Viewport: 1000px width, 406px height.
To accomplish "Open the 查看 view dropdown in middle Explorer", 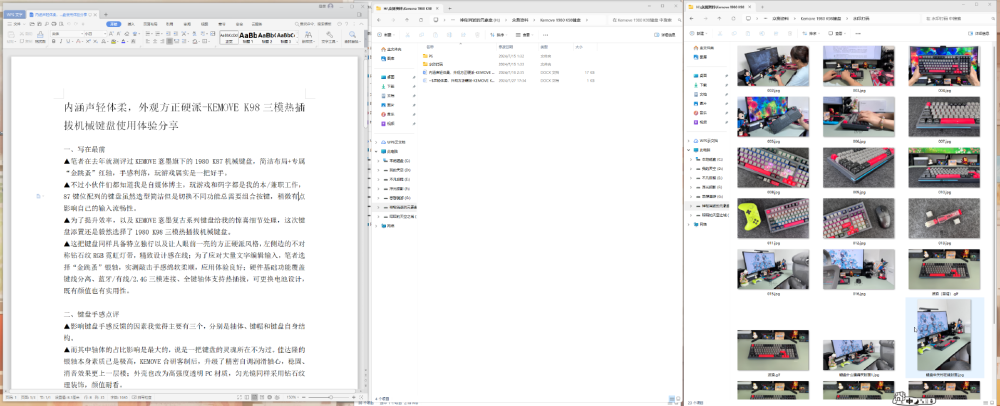I will [524, 35].
